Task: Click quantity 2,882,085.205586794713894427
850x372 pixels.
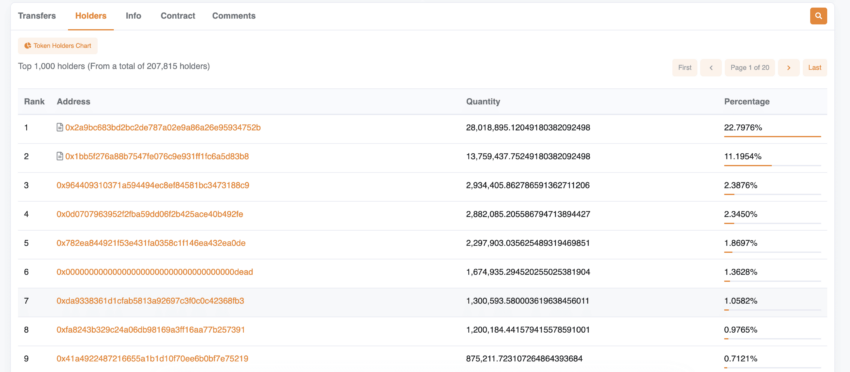Action: tap(528, 214)
